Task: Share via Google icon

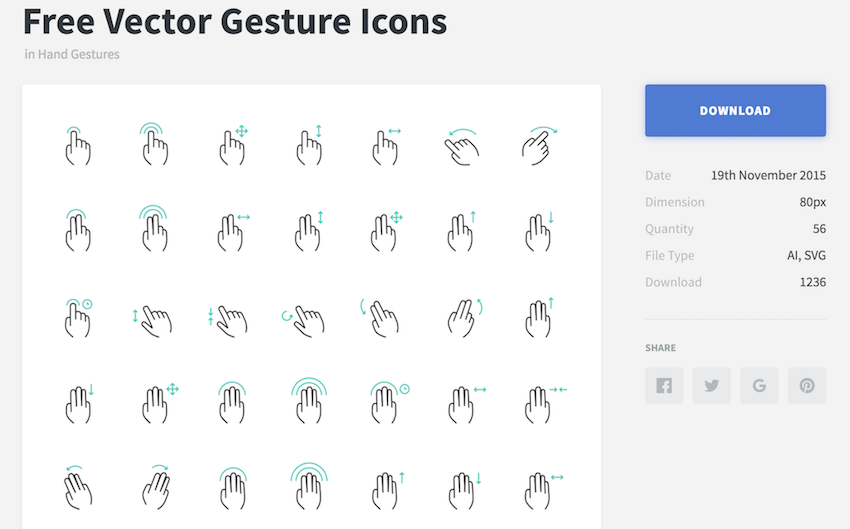Action: (x=759, y=386)
